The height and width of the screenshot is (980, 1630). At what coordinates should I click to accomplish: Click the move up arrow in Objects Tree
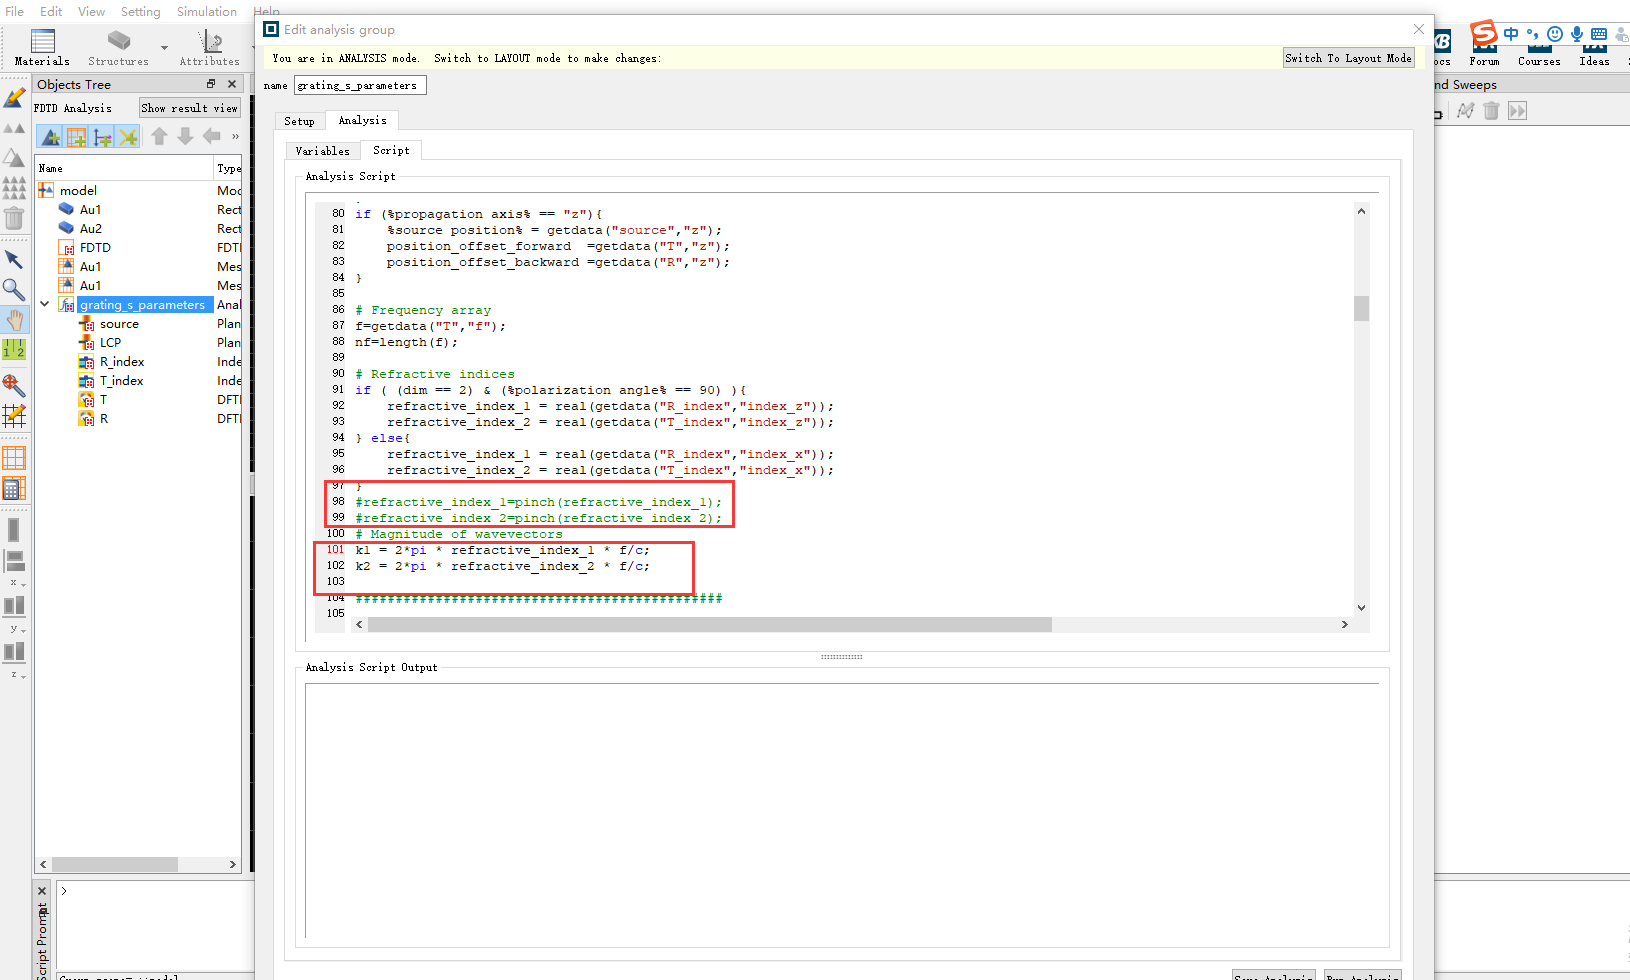[159, 136]
